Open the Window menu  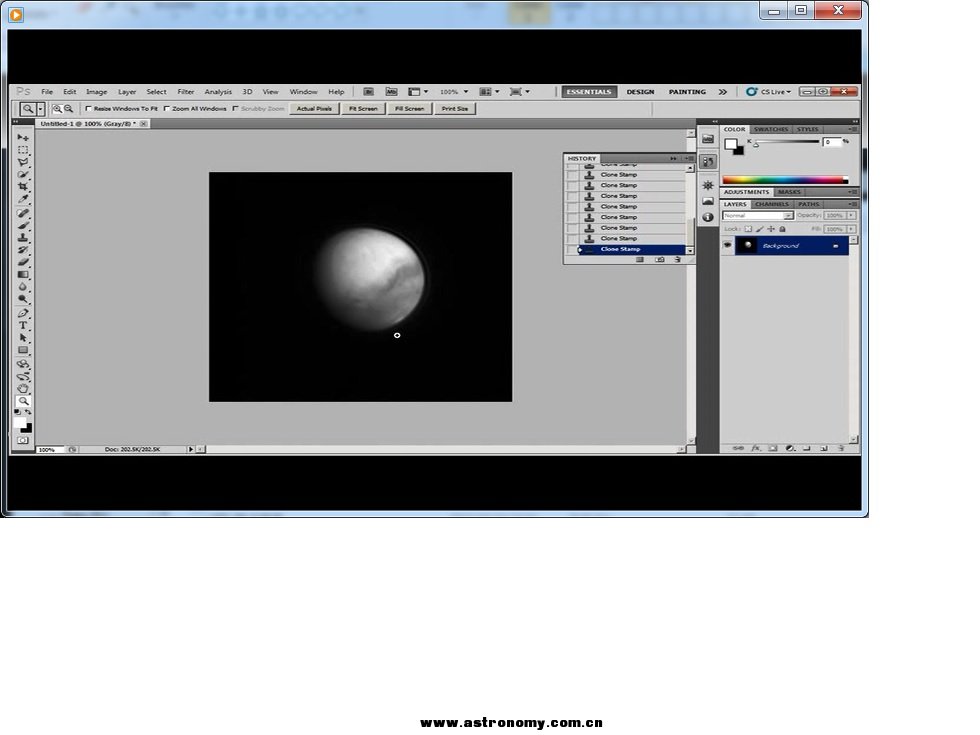click(303, 92)
